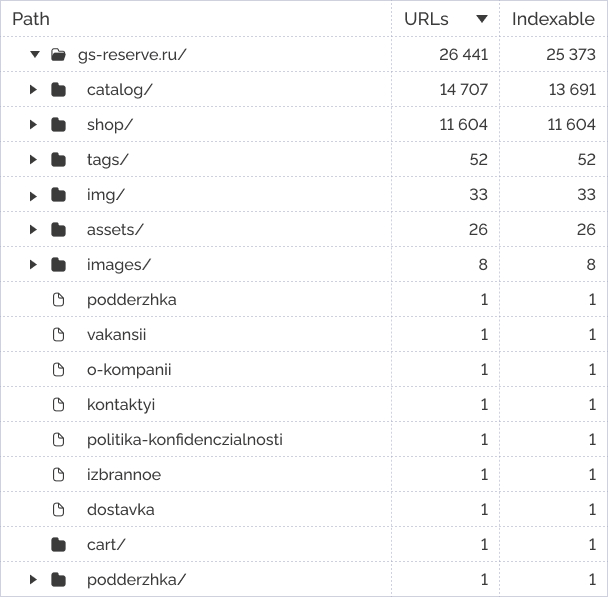Click the file icon beside dostavka
Viewport: 608px width, 597px height.
click(x=58, y=509)
